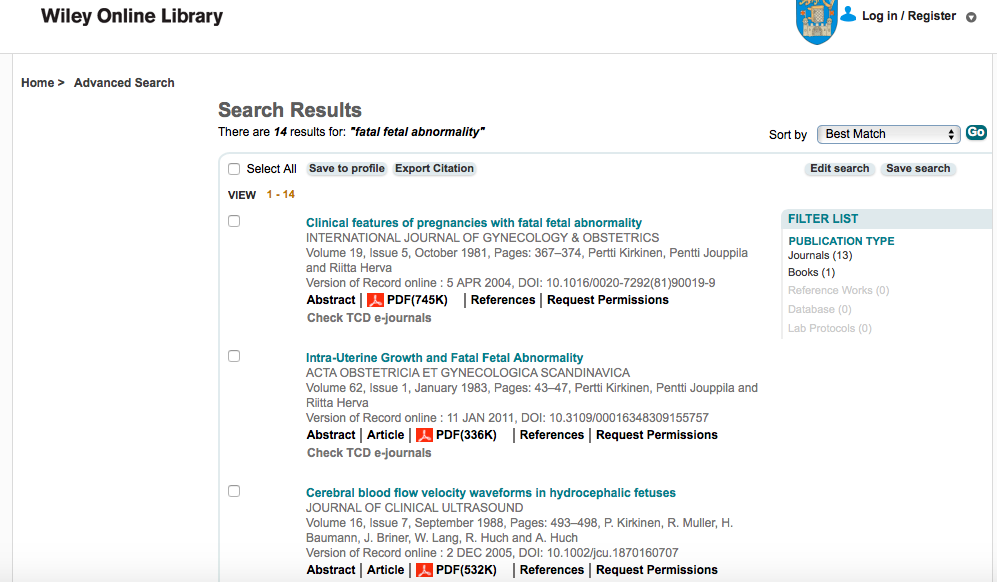The image size is (997, 582).
Task: Check the box for Clinical features article
Action: 234,221
